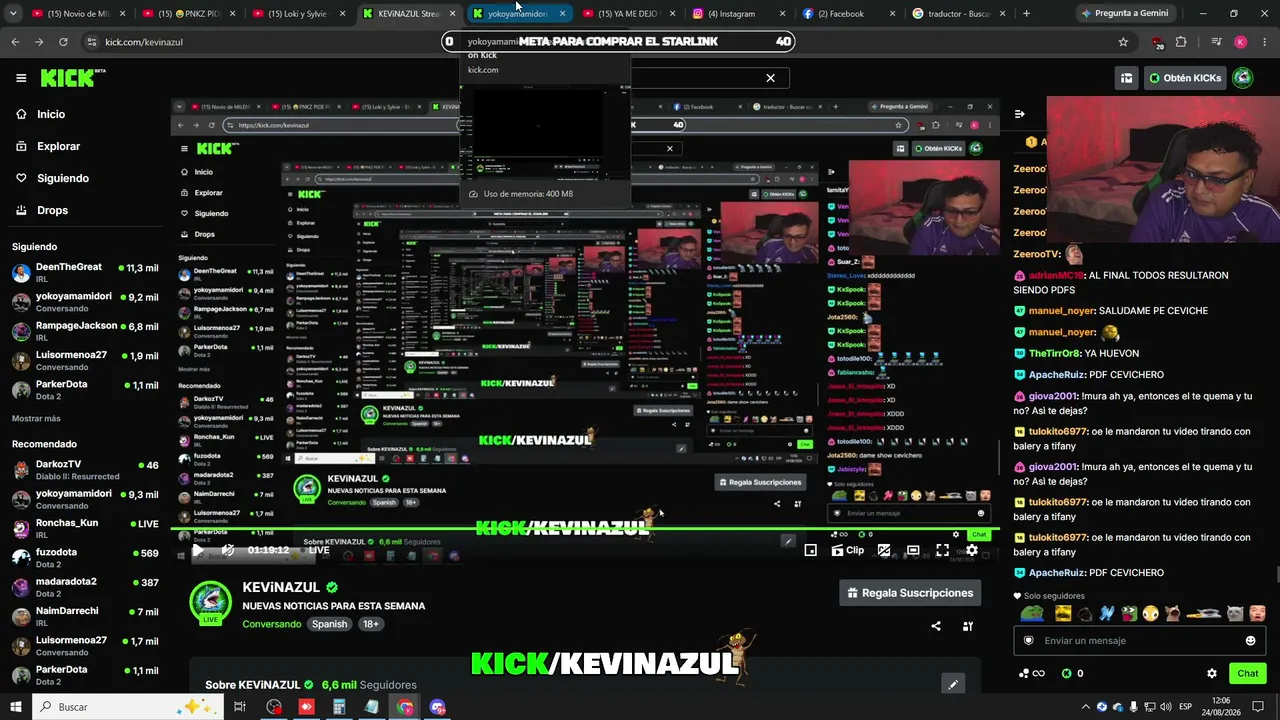Open DarkozTV recommended channel
Image resolution: width=1280 pixels, height=720 pixels.
[85, 469]
